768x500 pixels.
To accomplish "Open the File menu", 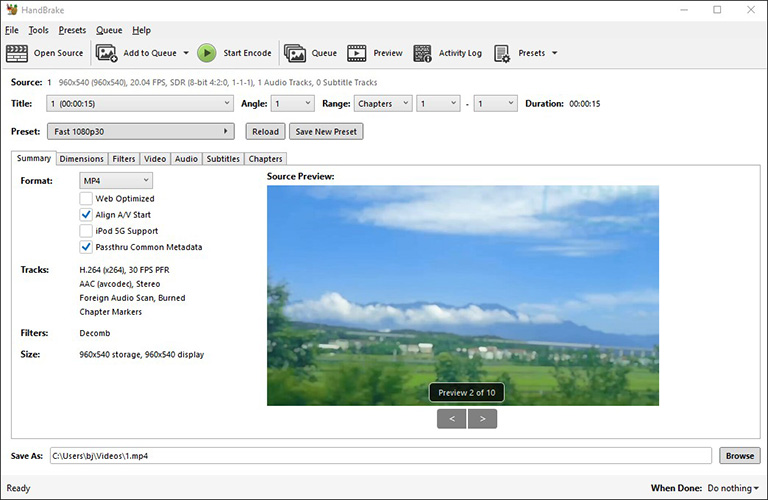I will [x=12, y=30].
